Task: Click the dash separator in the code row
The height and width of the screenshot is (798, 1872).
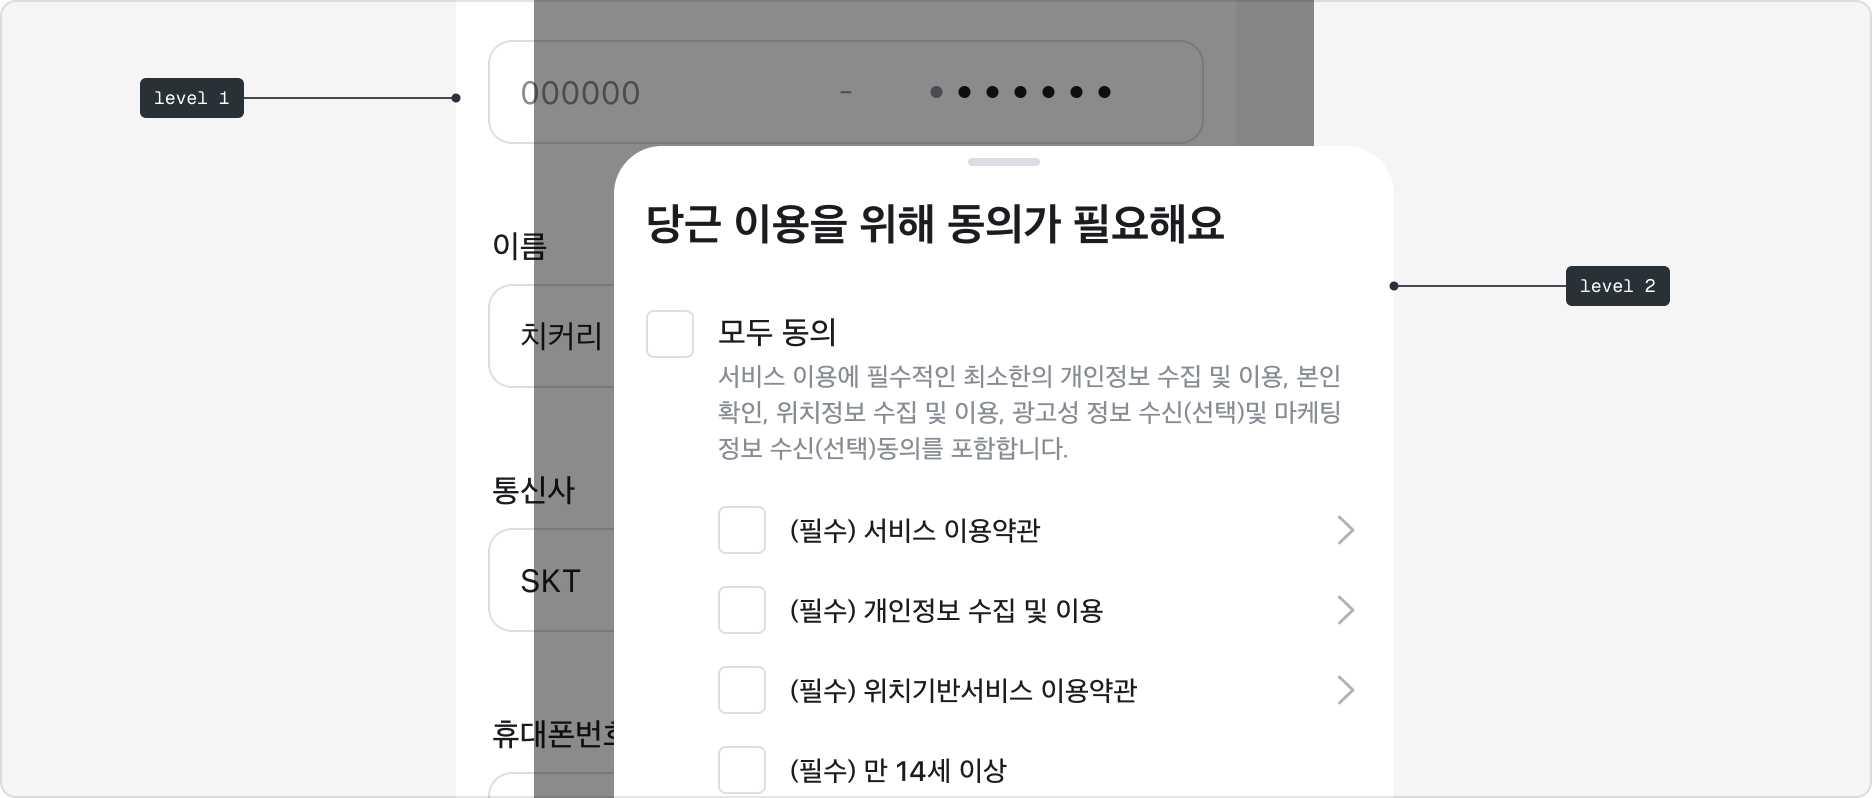Action: click(846, 92)
